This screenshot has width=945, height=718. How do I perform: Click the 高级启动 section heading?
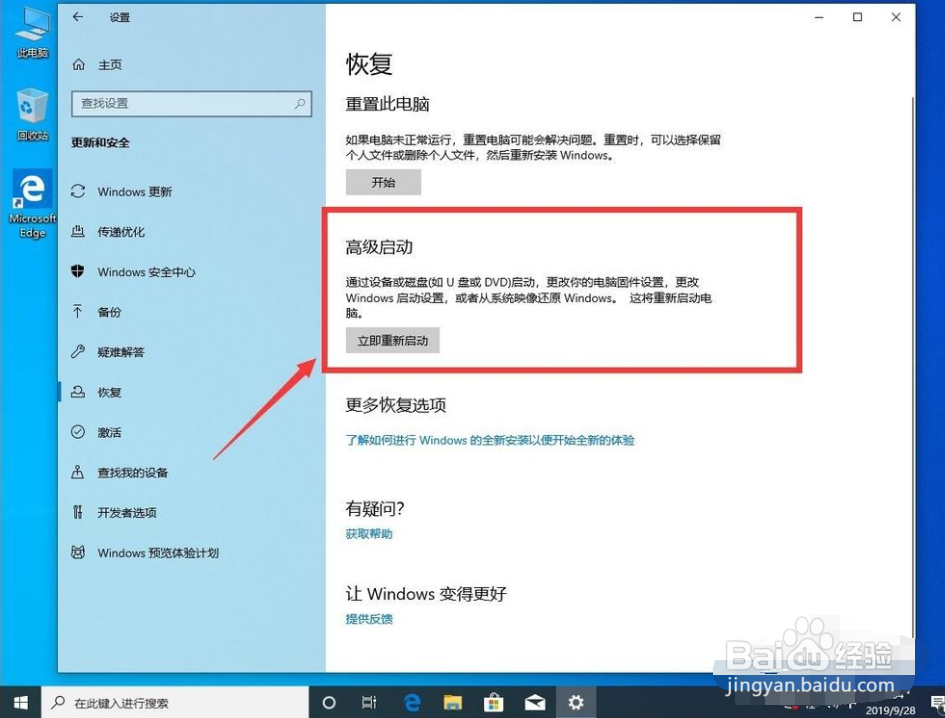click(x=379, y=247)
